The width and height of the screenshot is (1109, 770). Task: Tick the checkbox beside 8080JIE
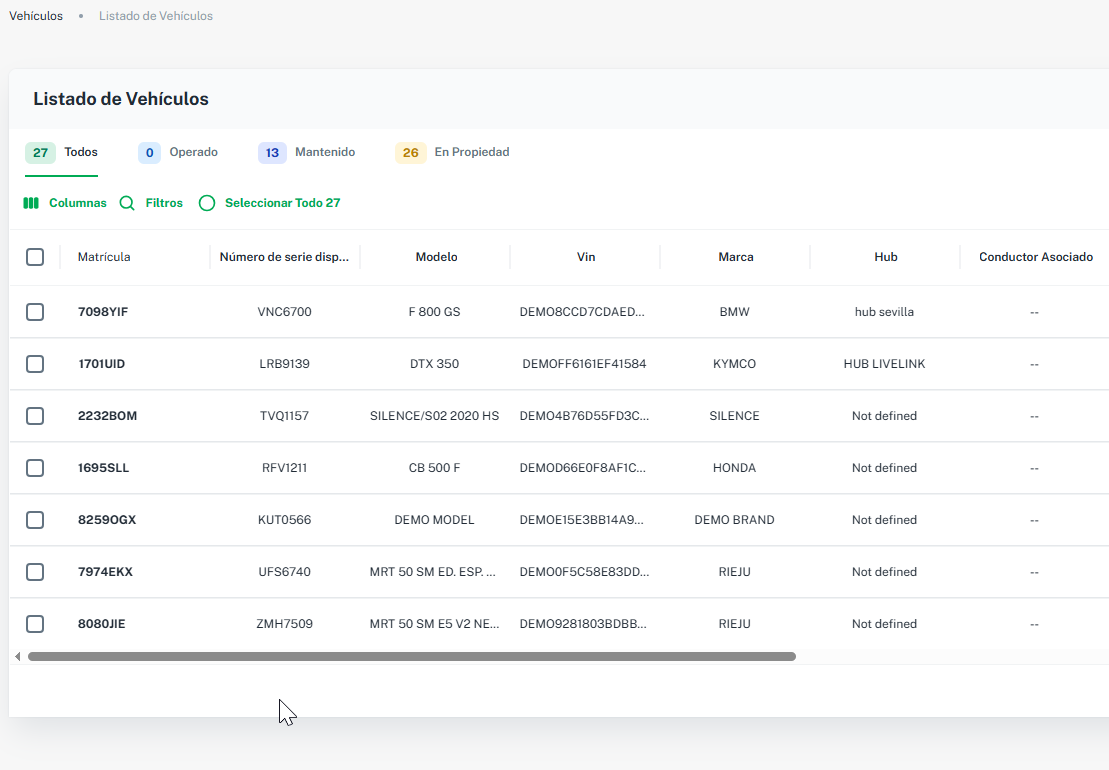pos(35,624)
